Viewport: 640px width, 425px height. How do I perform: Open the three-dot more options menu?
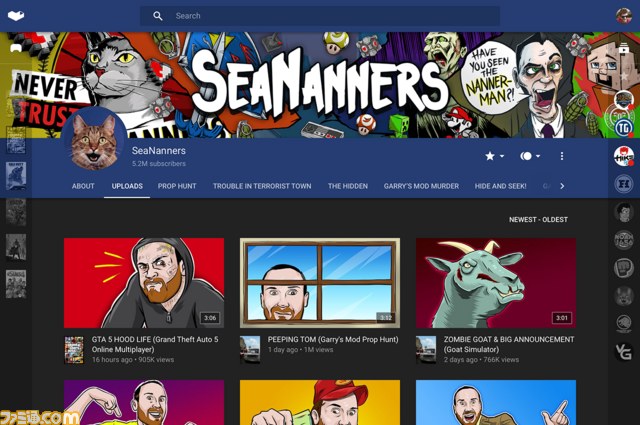(562, 156)
